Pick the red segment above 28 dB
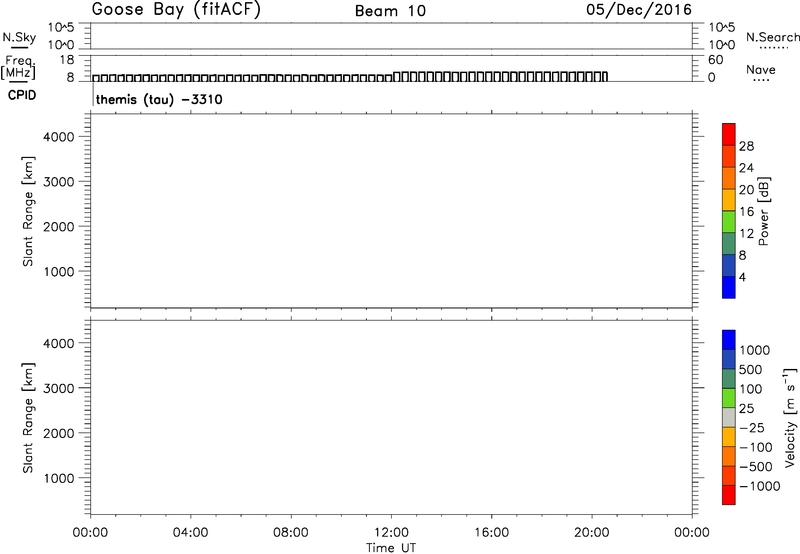This screenshot has height=554, width=800. (729, 134)
